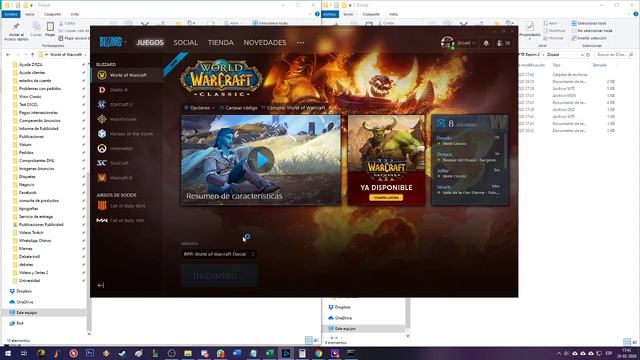Screen dimensions: 640x360
Task: Open the Pagos internacionales folder
Action: pos(38,113)
